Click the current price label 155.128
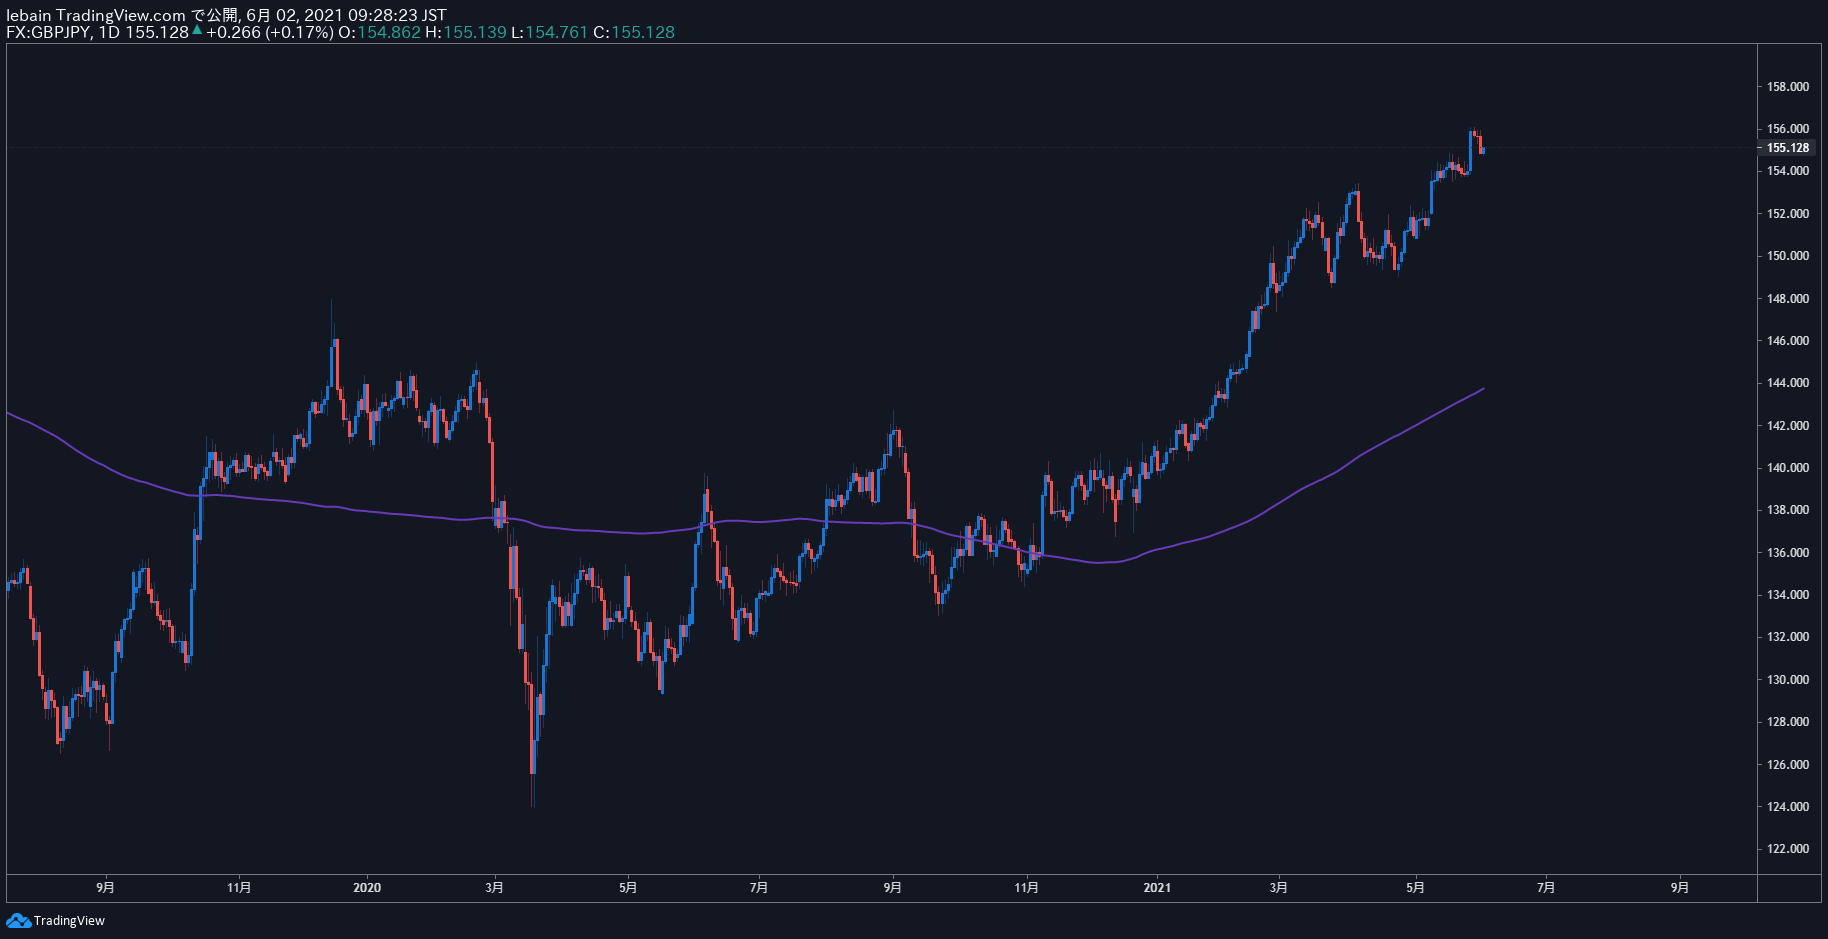 point(1788,147)
